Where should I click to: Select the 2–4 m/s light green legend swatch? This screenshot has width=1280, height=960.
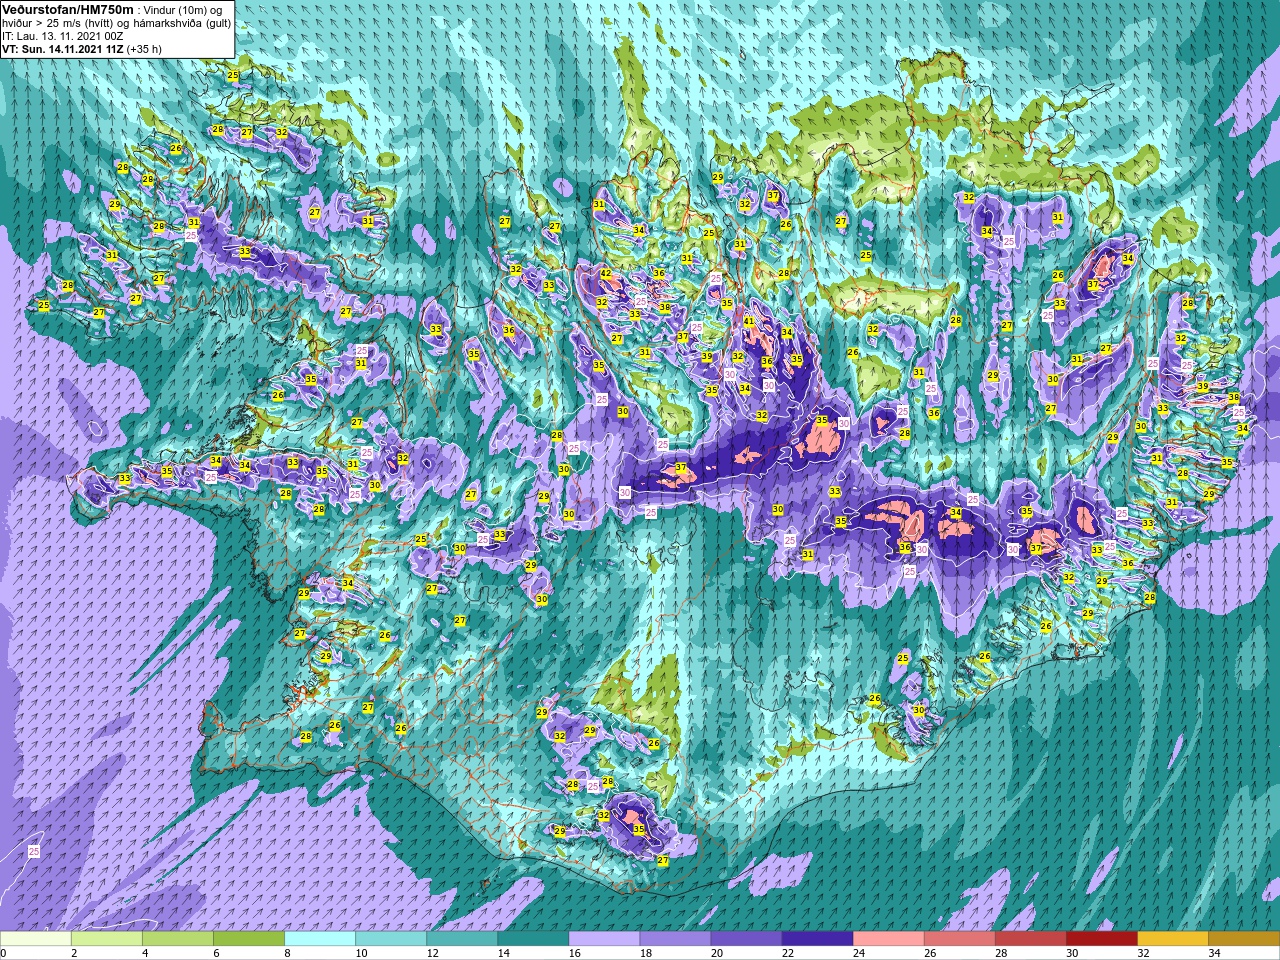[x=107, y=939]
